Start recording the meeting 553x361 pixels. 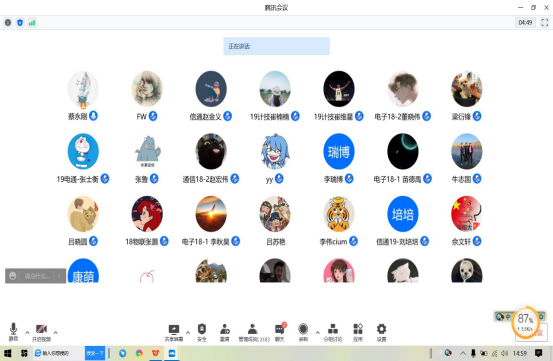click(x=303, y=332)
